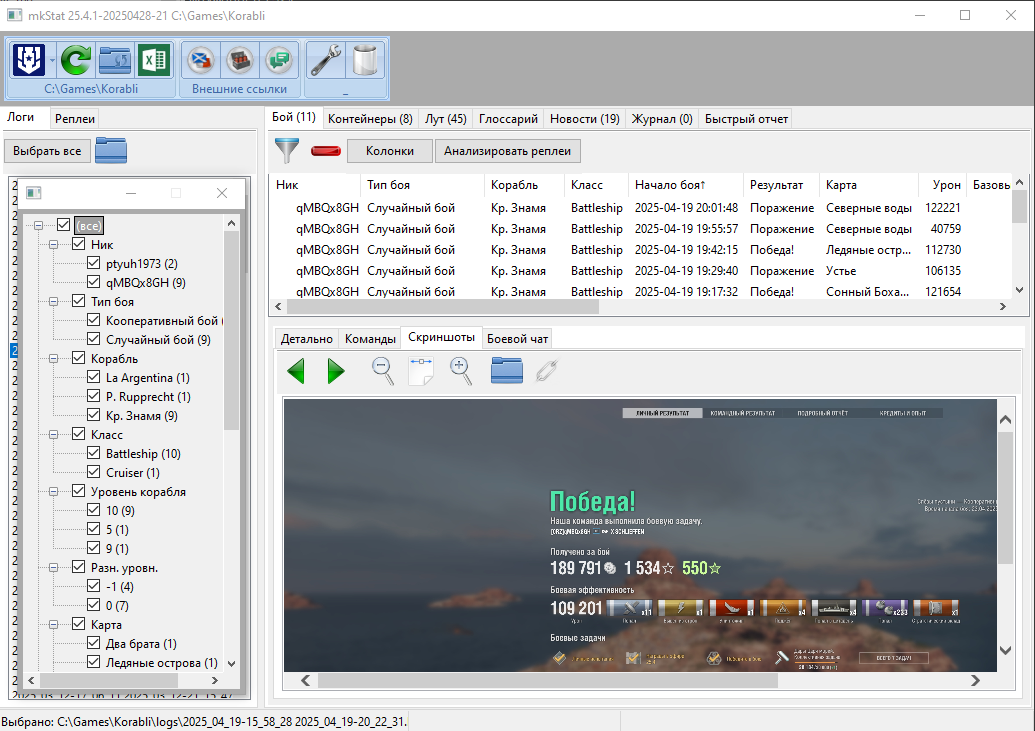The height and width of the screenshot is (731, 1035).
Task: Click the Выбрать все button
Action: click(48, 151)
